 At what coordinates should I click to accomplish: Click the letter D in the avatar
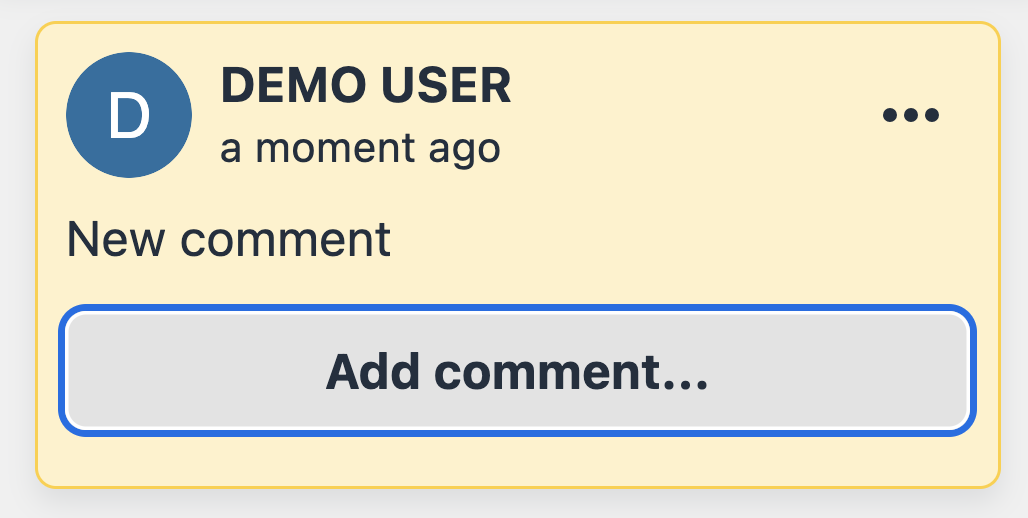129,116
